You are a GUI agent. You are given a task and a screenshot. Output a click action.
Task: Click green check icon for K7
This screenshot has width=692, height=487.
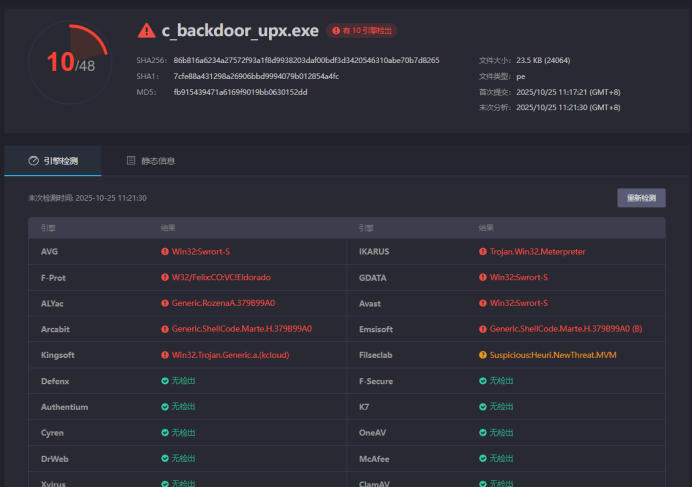(x=483, y=407)
